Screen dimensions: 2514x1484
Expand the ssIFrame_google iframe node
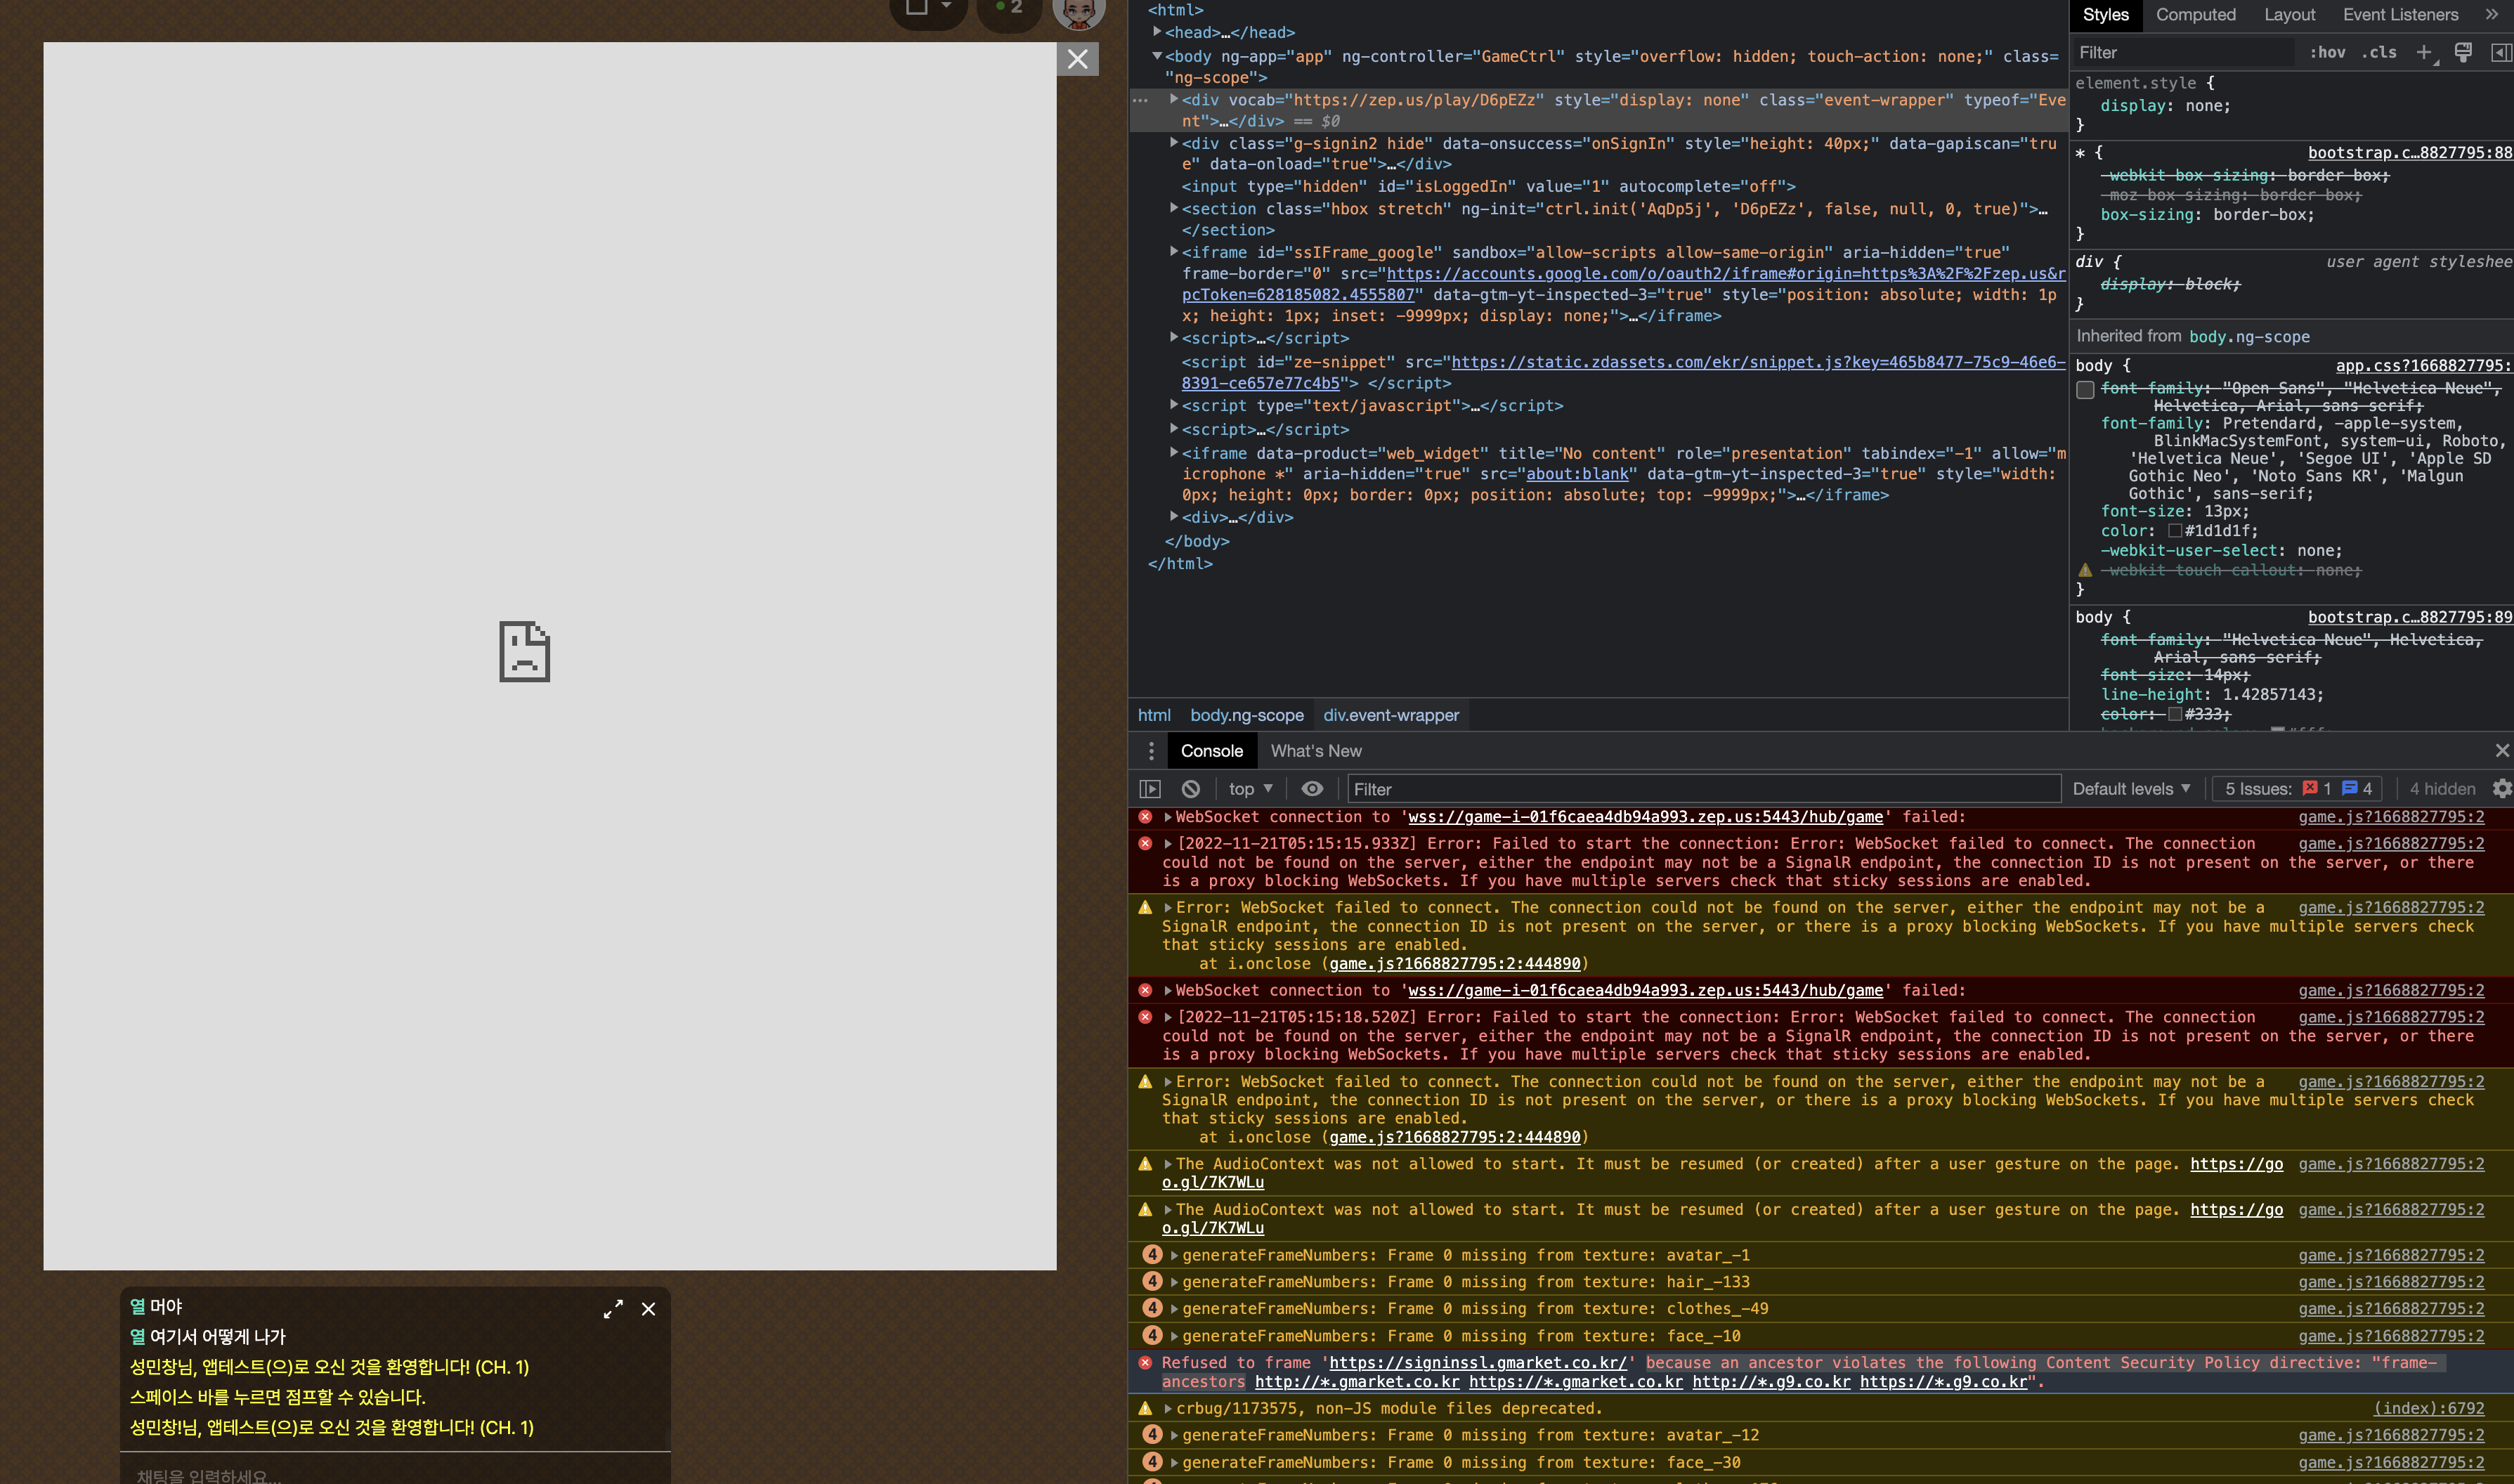[x=1174, y=252]
